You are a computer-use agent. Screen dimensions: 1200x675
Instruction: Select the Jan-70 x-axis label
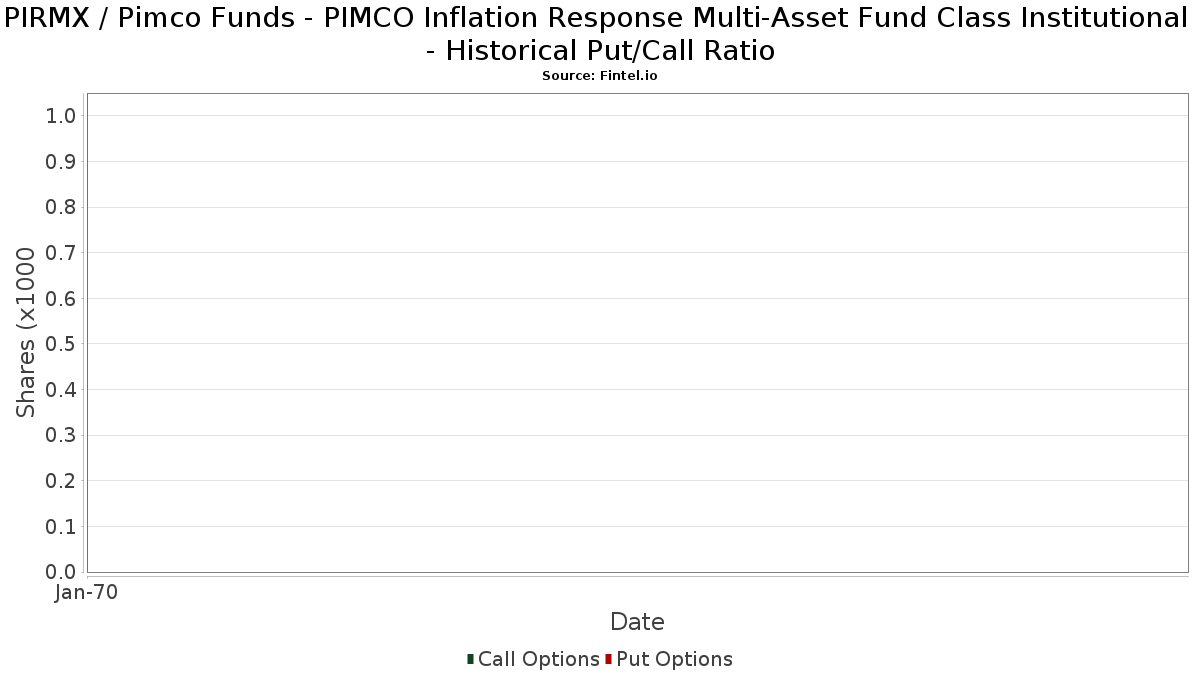tap(87, 592)
